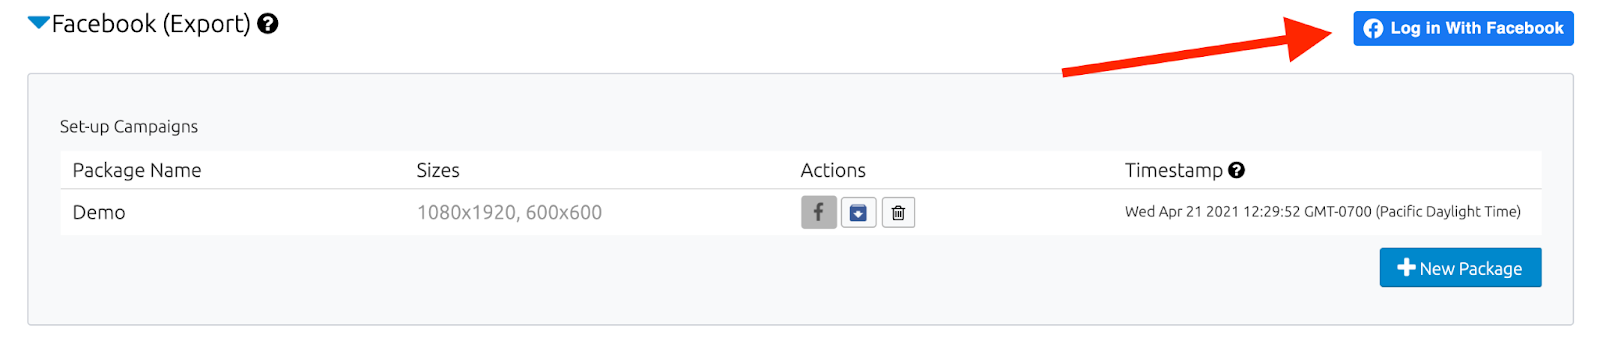Select the Sizes column header
The height and width of the screenshot is (360, 1600).
438,170
